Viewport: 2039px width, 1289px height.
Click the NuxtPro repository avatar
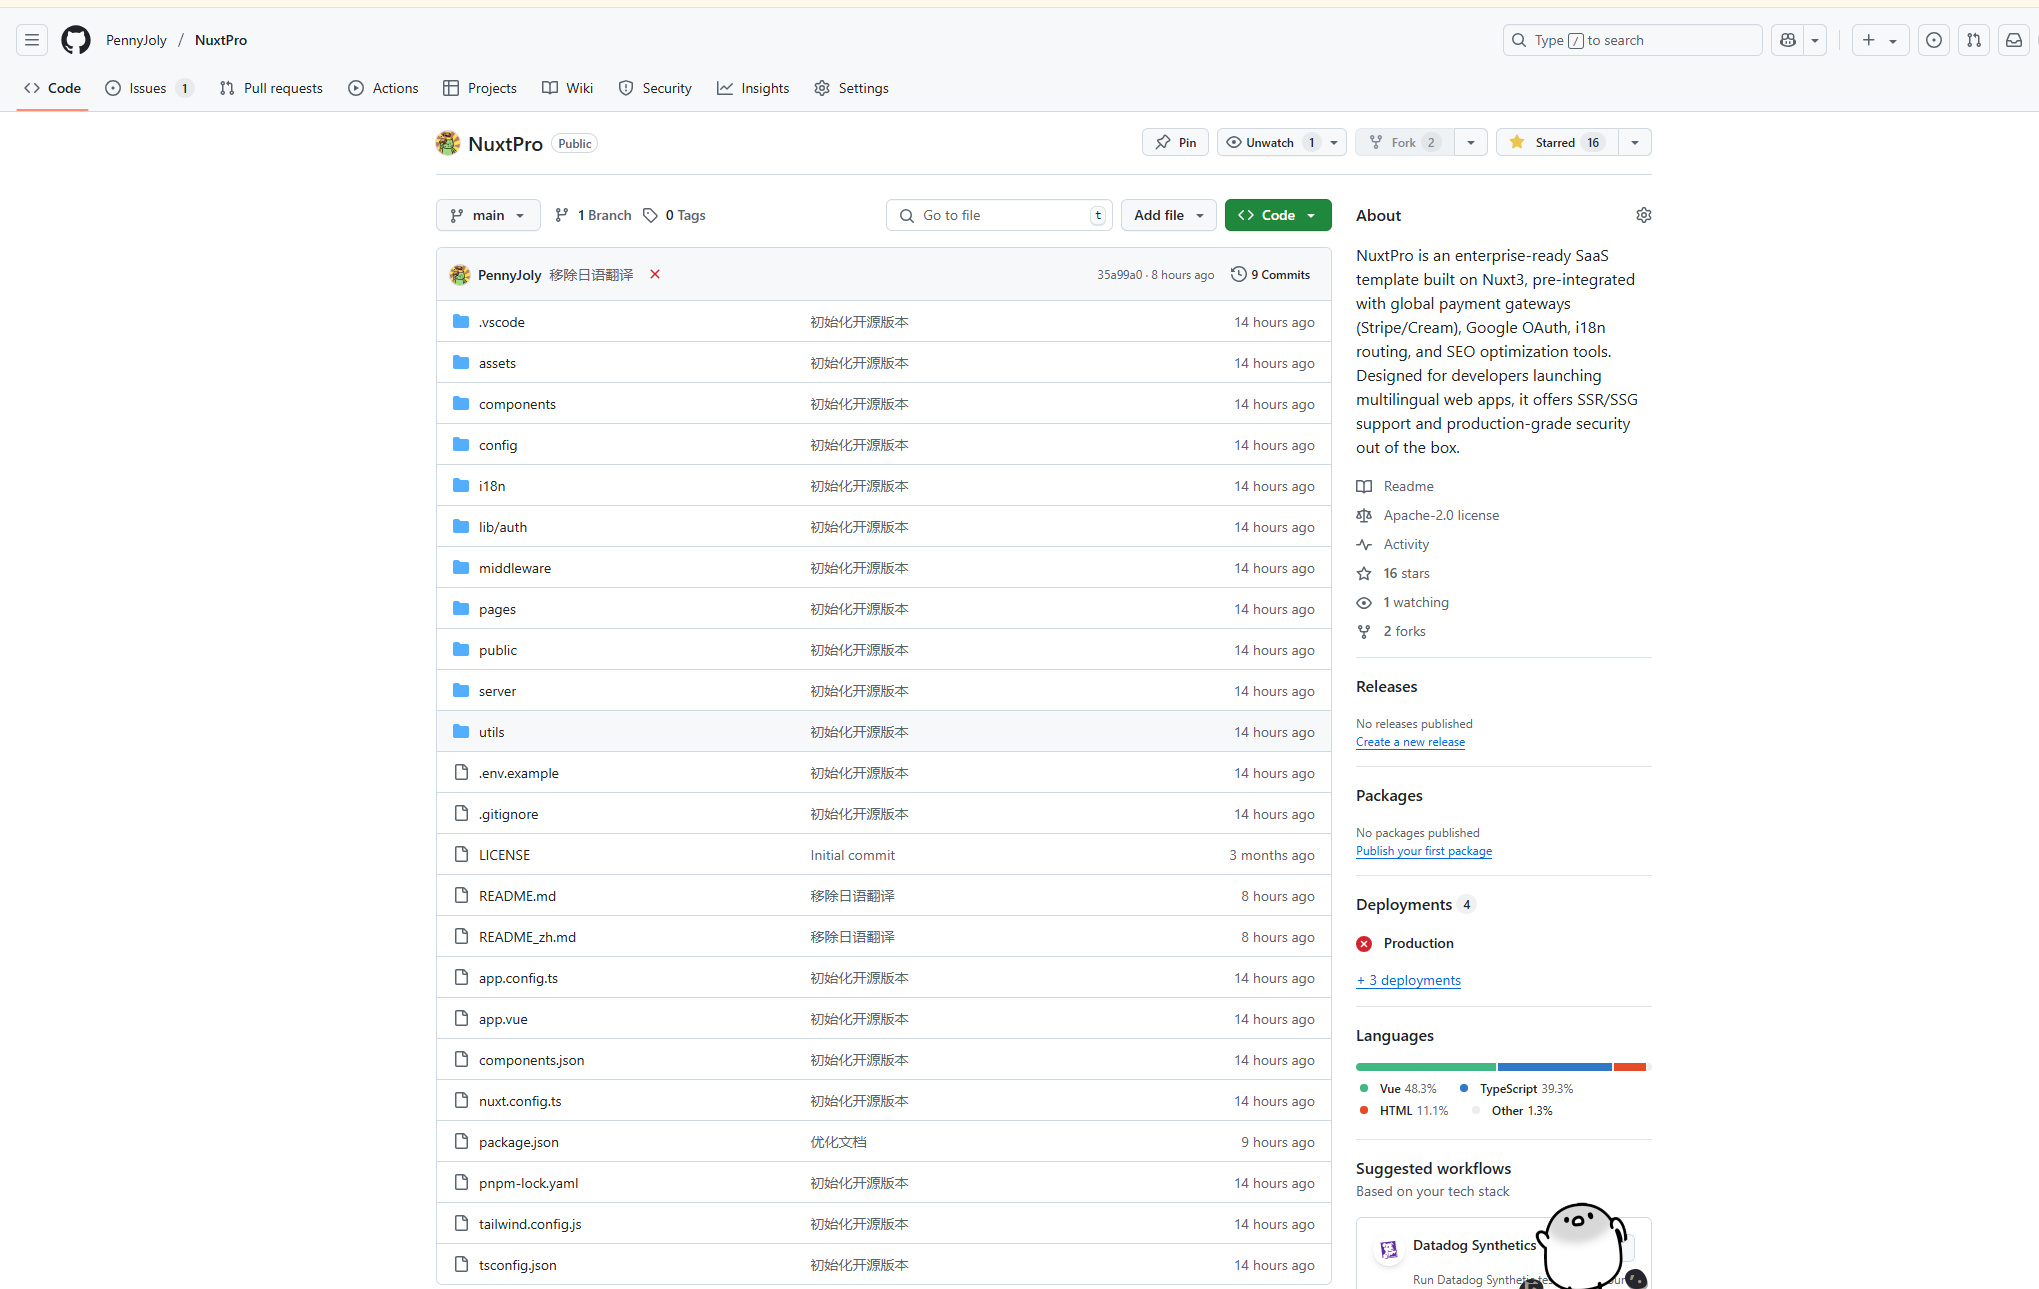coord(448,143)
